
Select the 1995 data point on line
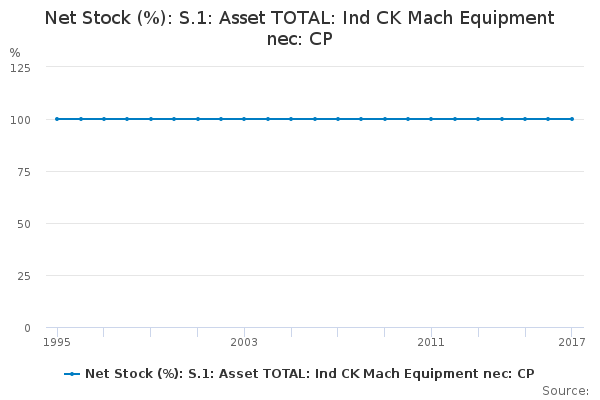(x=57, y=119)
